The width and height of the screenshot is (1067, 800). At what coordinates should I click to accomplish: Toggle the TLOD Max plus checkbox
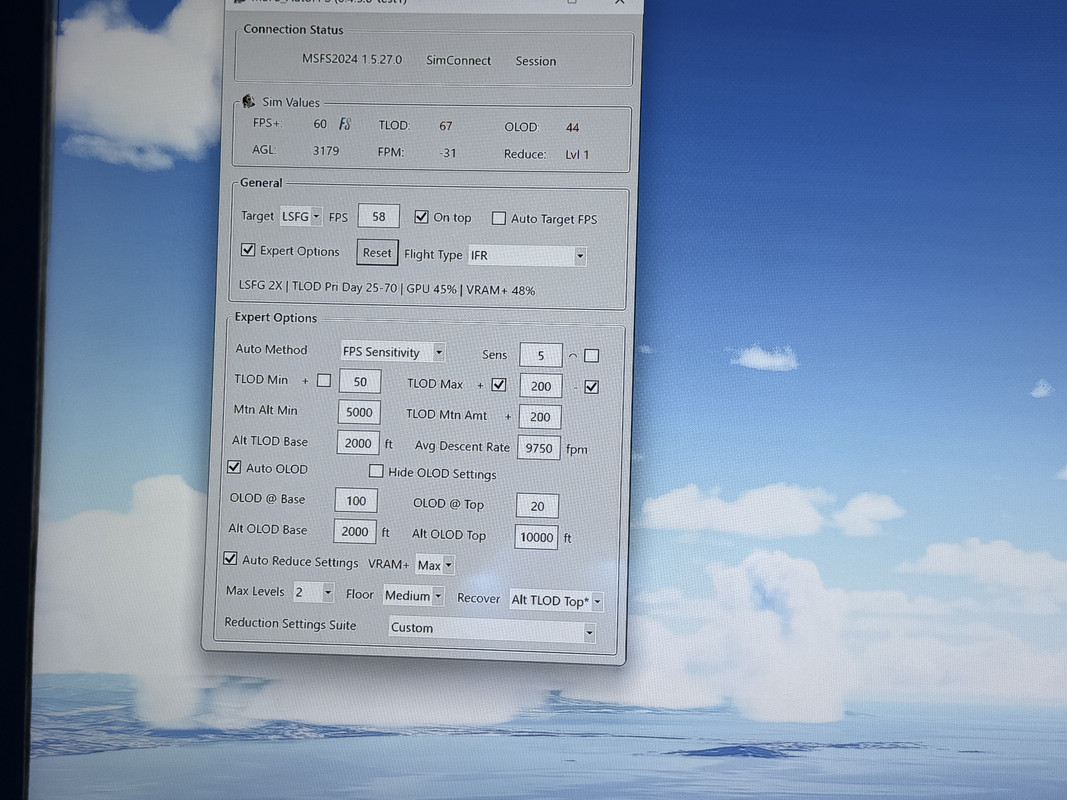coord(499,384)
